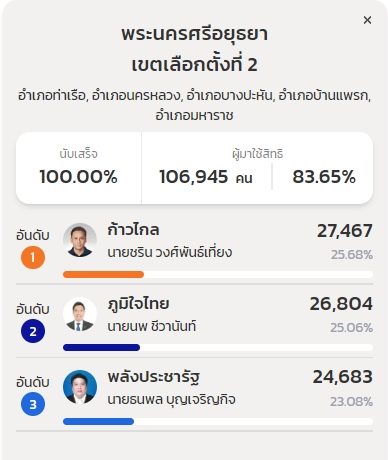Click the orange vote progress bar
The image size is (388, 460).
[x=103, y=275]
